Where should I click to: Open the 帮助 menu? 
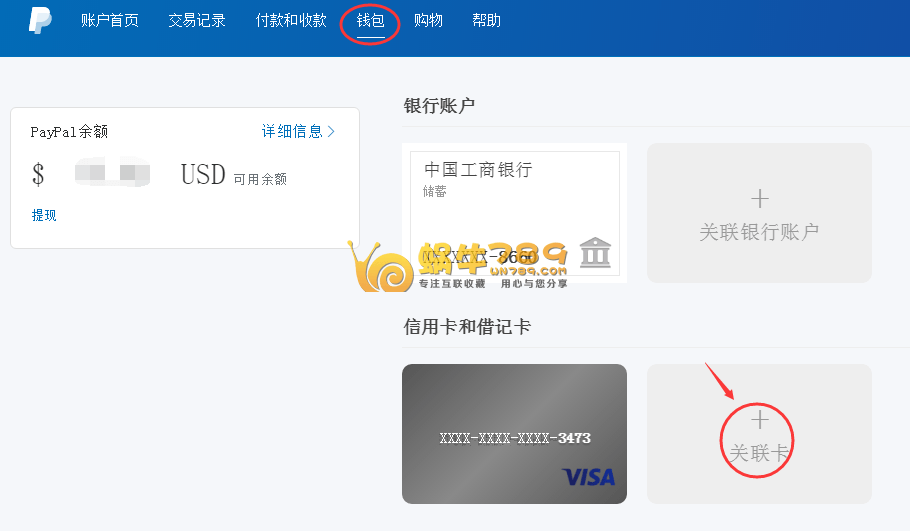click(x=486, y=20)
